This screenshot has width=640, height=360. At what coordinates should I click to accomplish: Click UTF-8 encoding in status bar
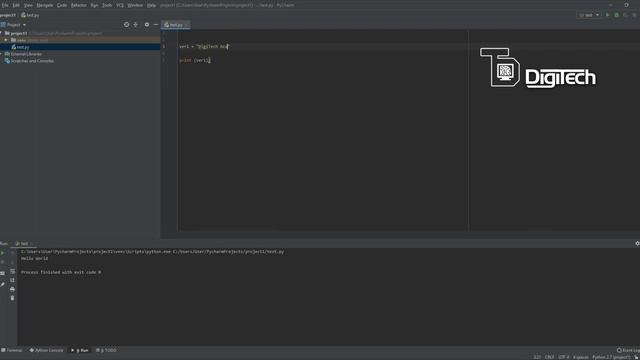(564, 357)
